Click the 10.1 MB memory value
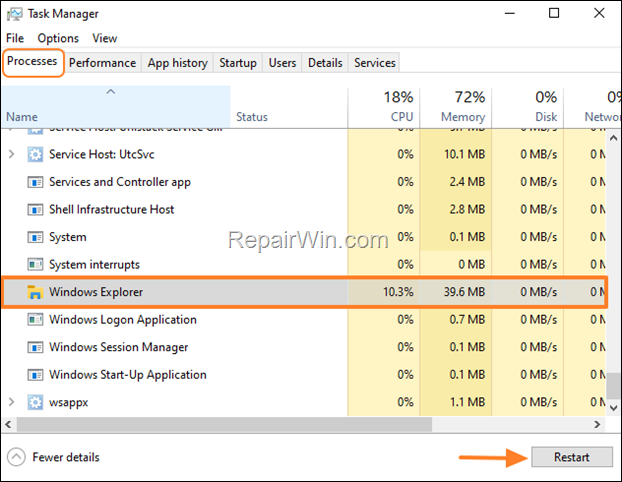The image size is (622, 482). (465, 154)
